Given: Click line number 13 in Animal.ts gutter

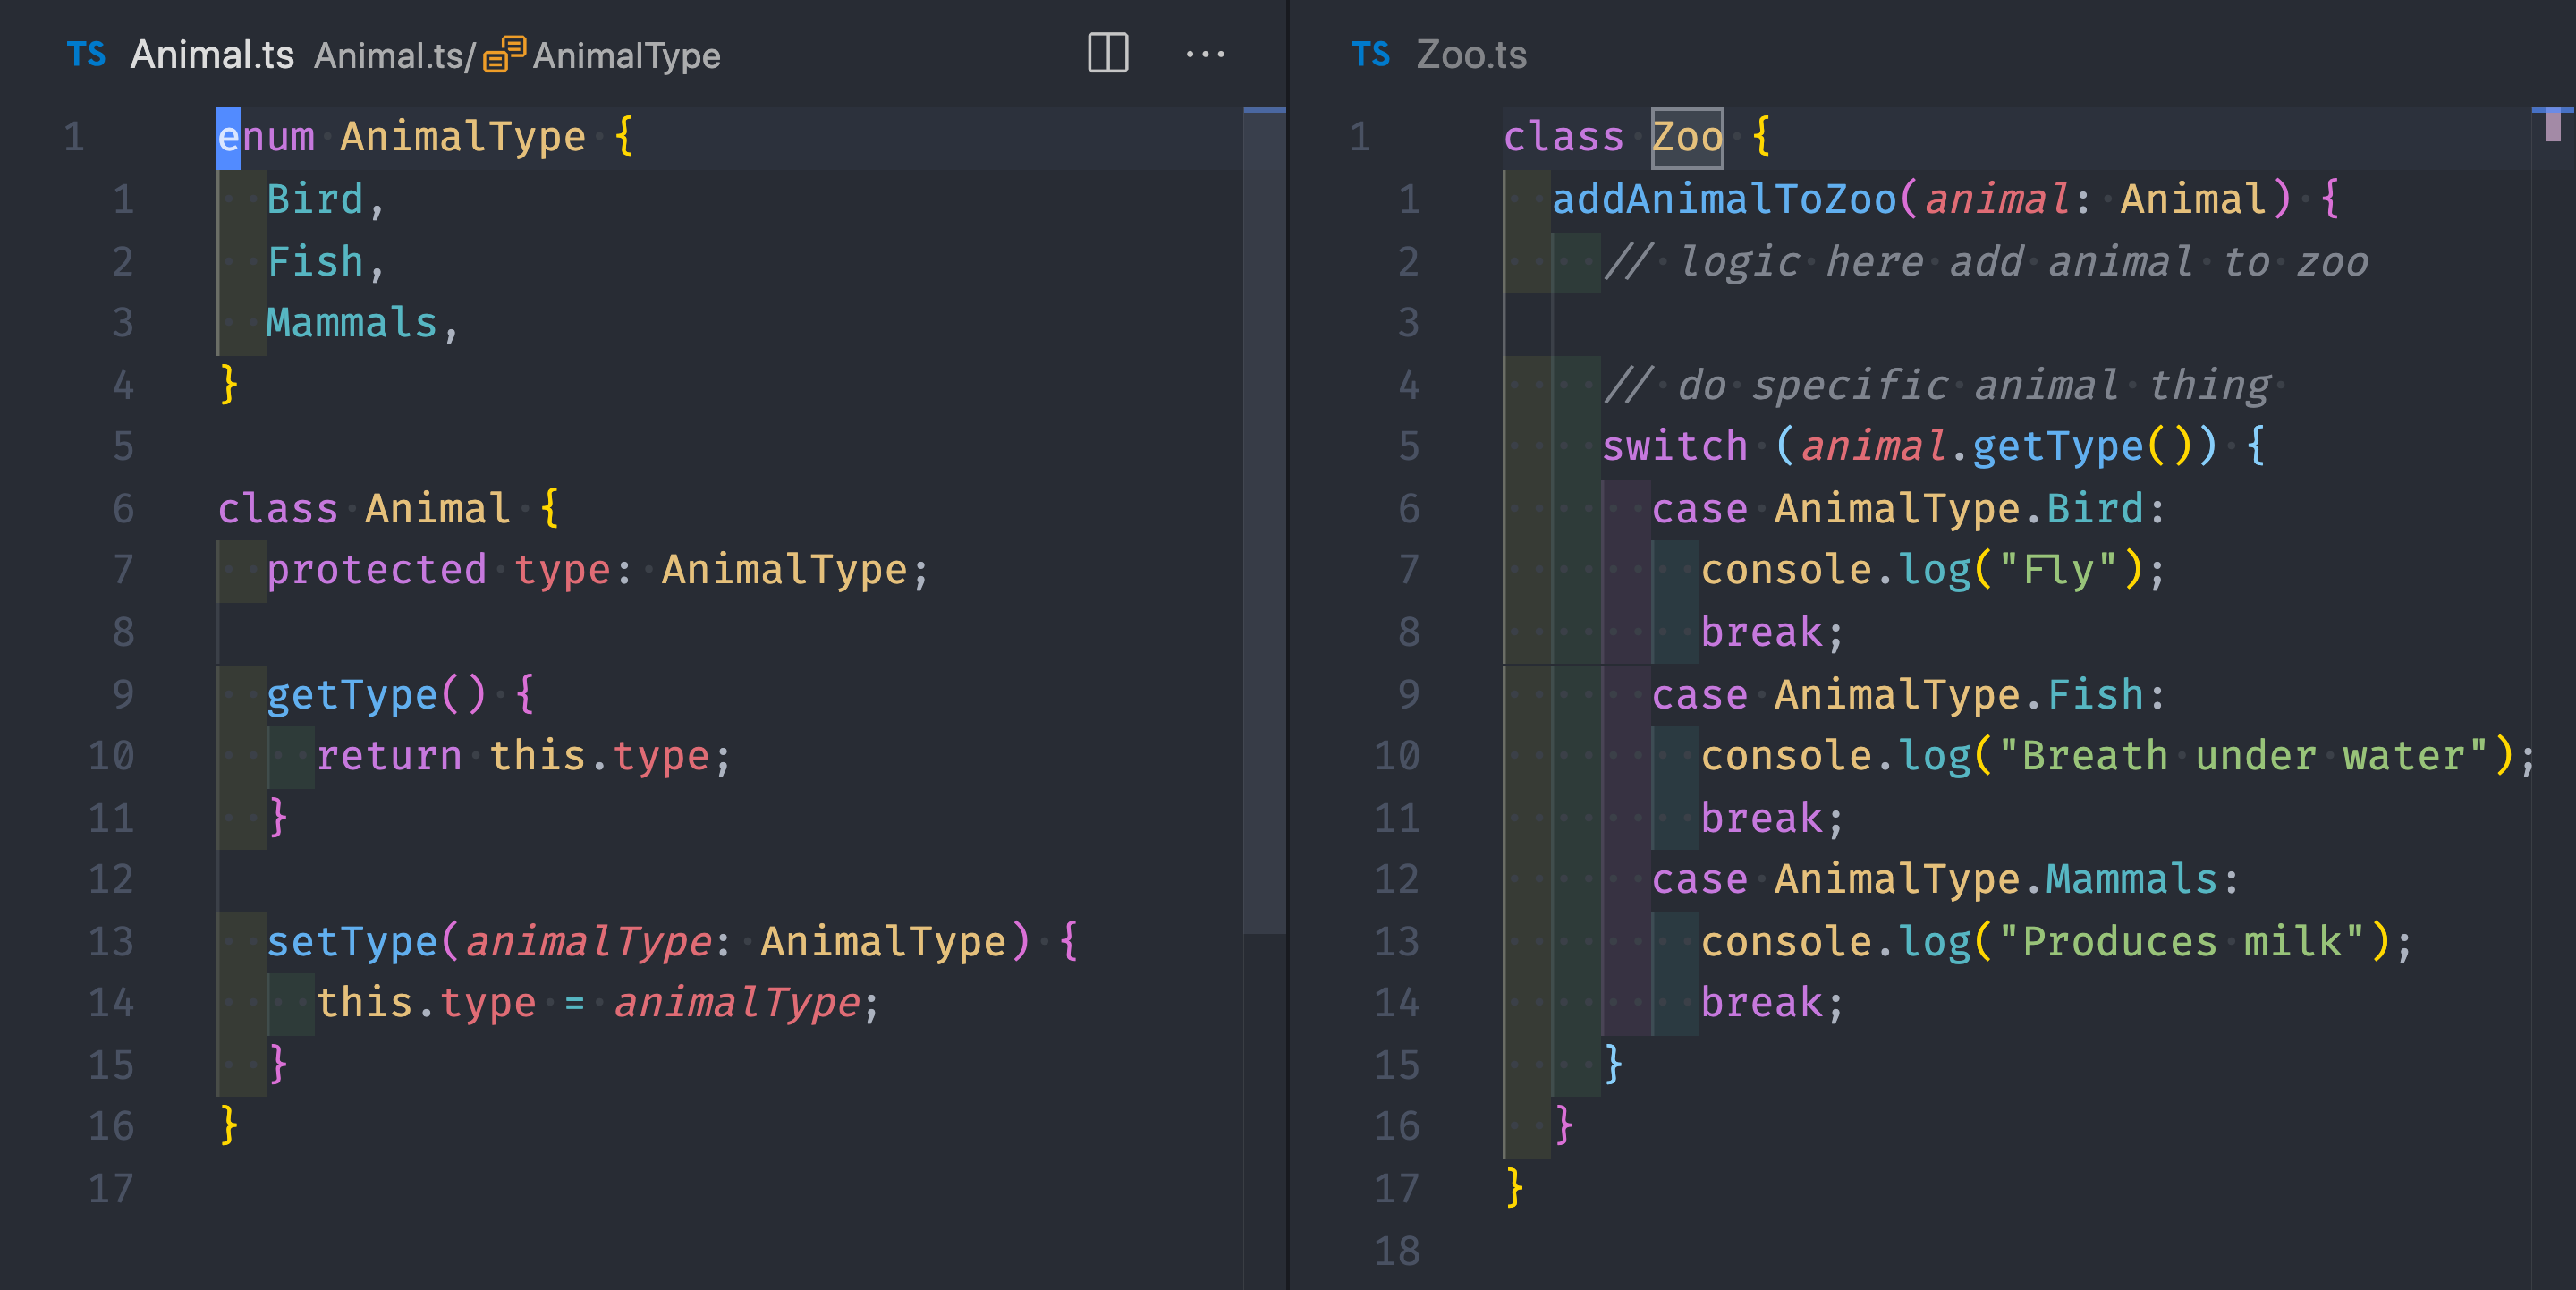Looking at the screenshot, I should [x=111, y=942].
